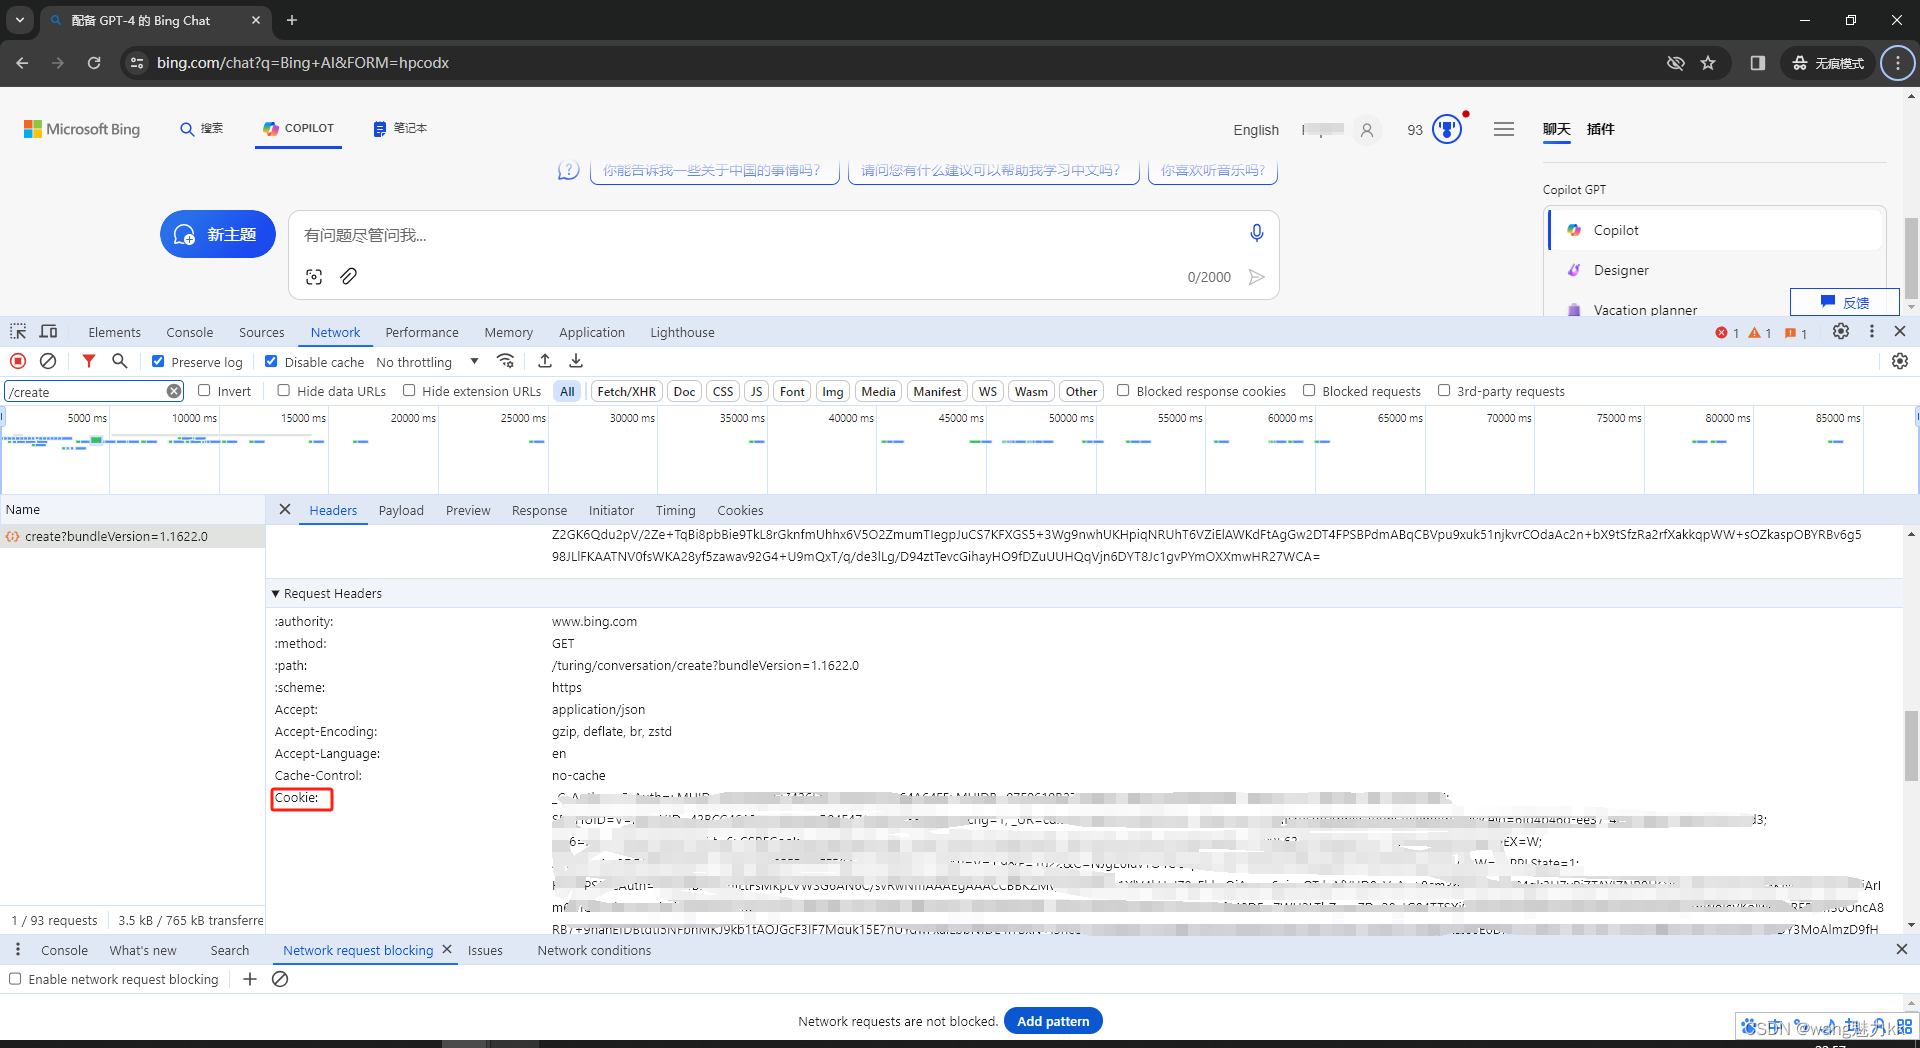Close the Network request blocking tab
The width and height of the screenshot is (1920, 1048).
click(x=447, y=950)
